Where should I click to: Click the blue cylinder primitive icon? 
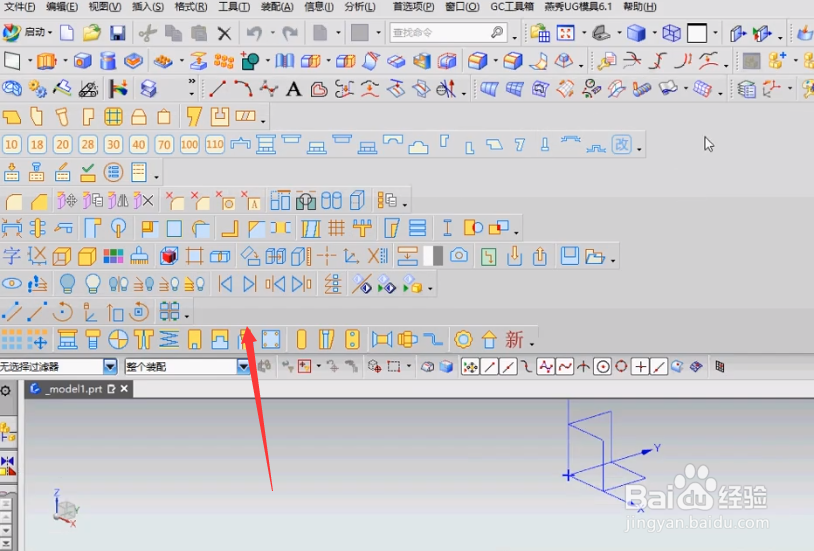pyautogui.click(x=108, y=61)
